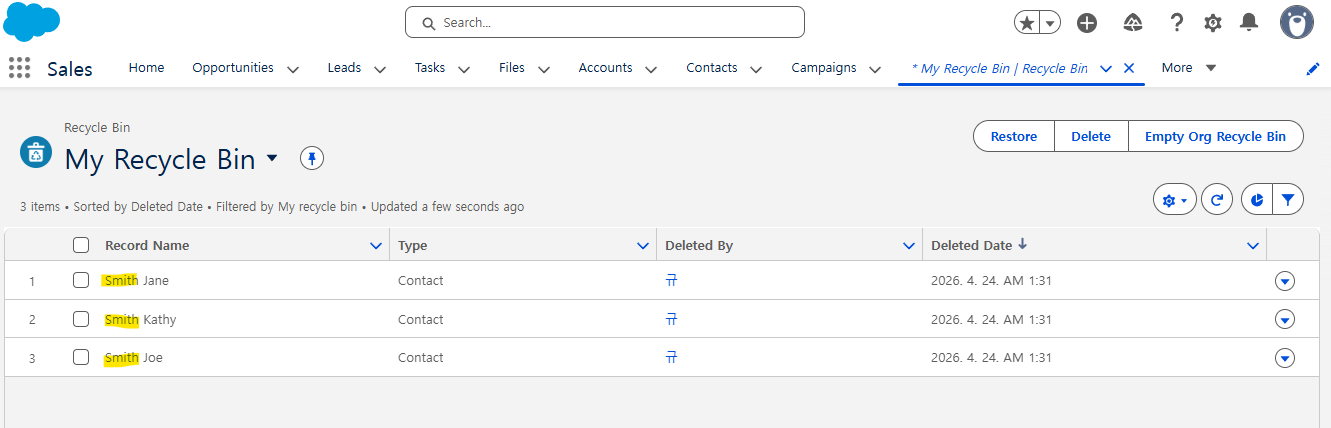The height and width of the screenshot is (428, 1331).
Task: Tick the checkbox for Smith Kathy
Action: pos(81,320)
